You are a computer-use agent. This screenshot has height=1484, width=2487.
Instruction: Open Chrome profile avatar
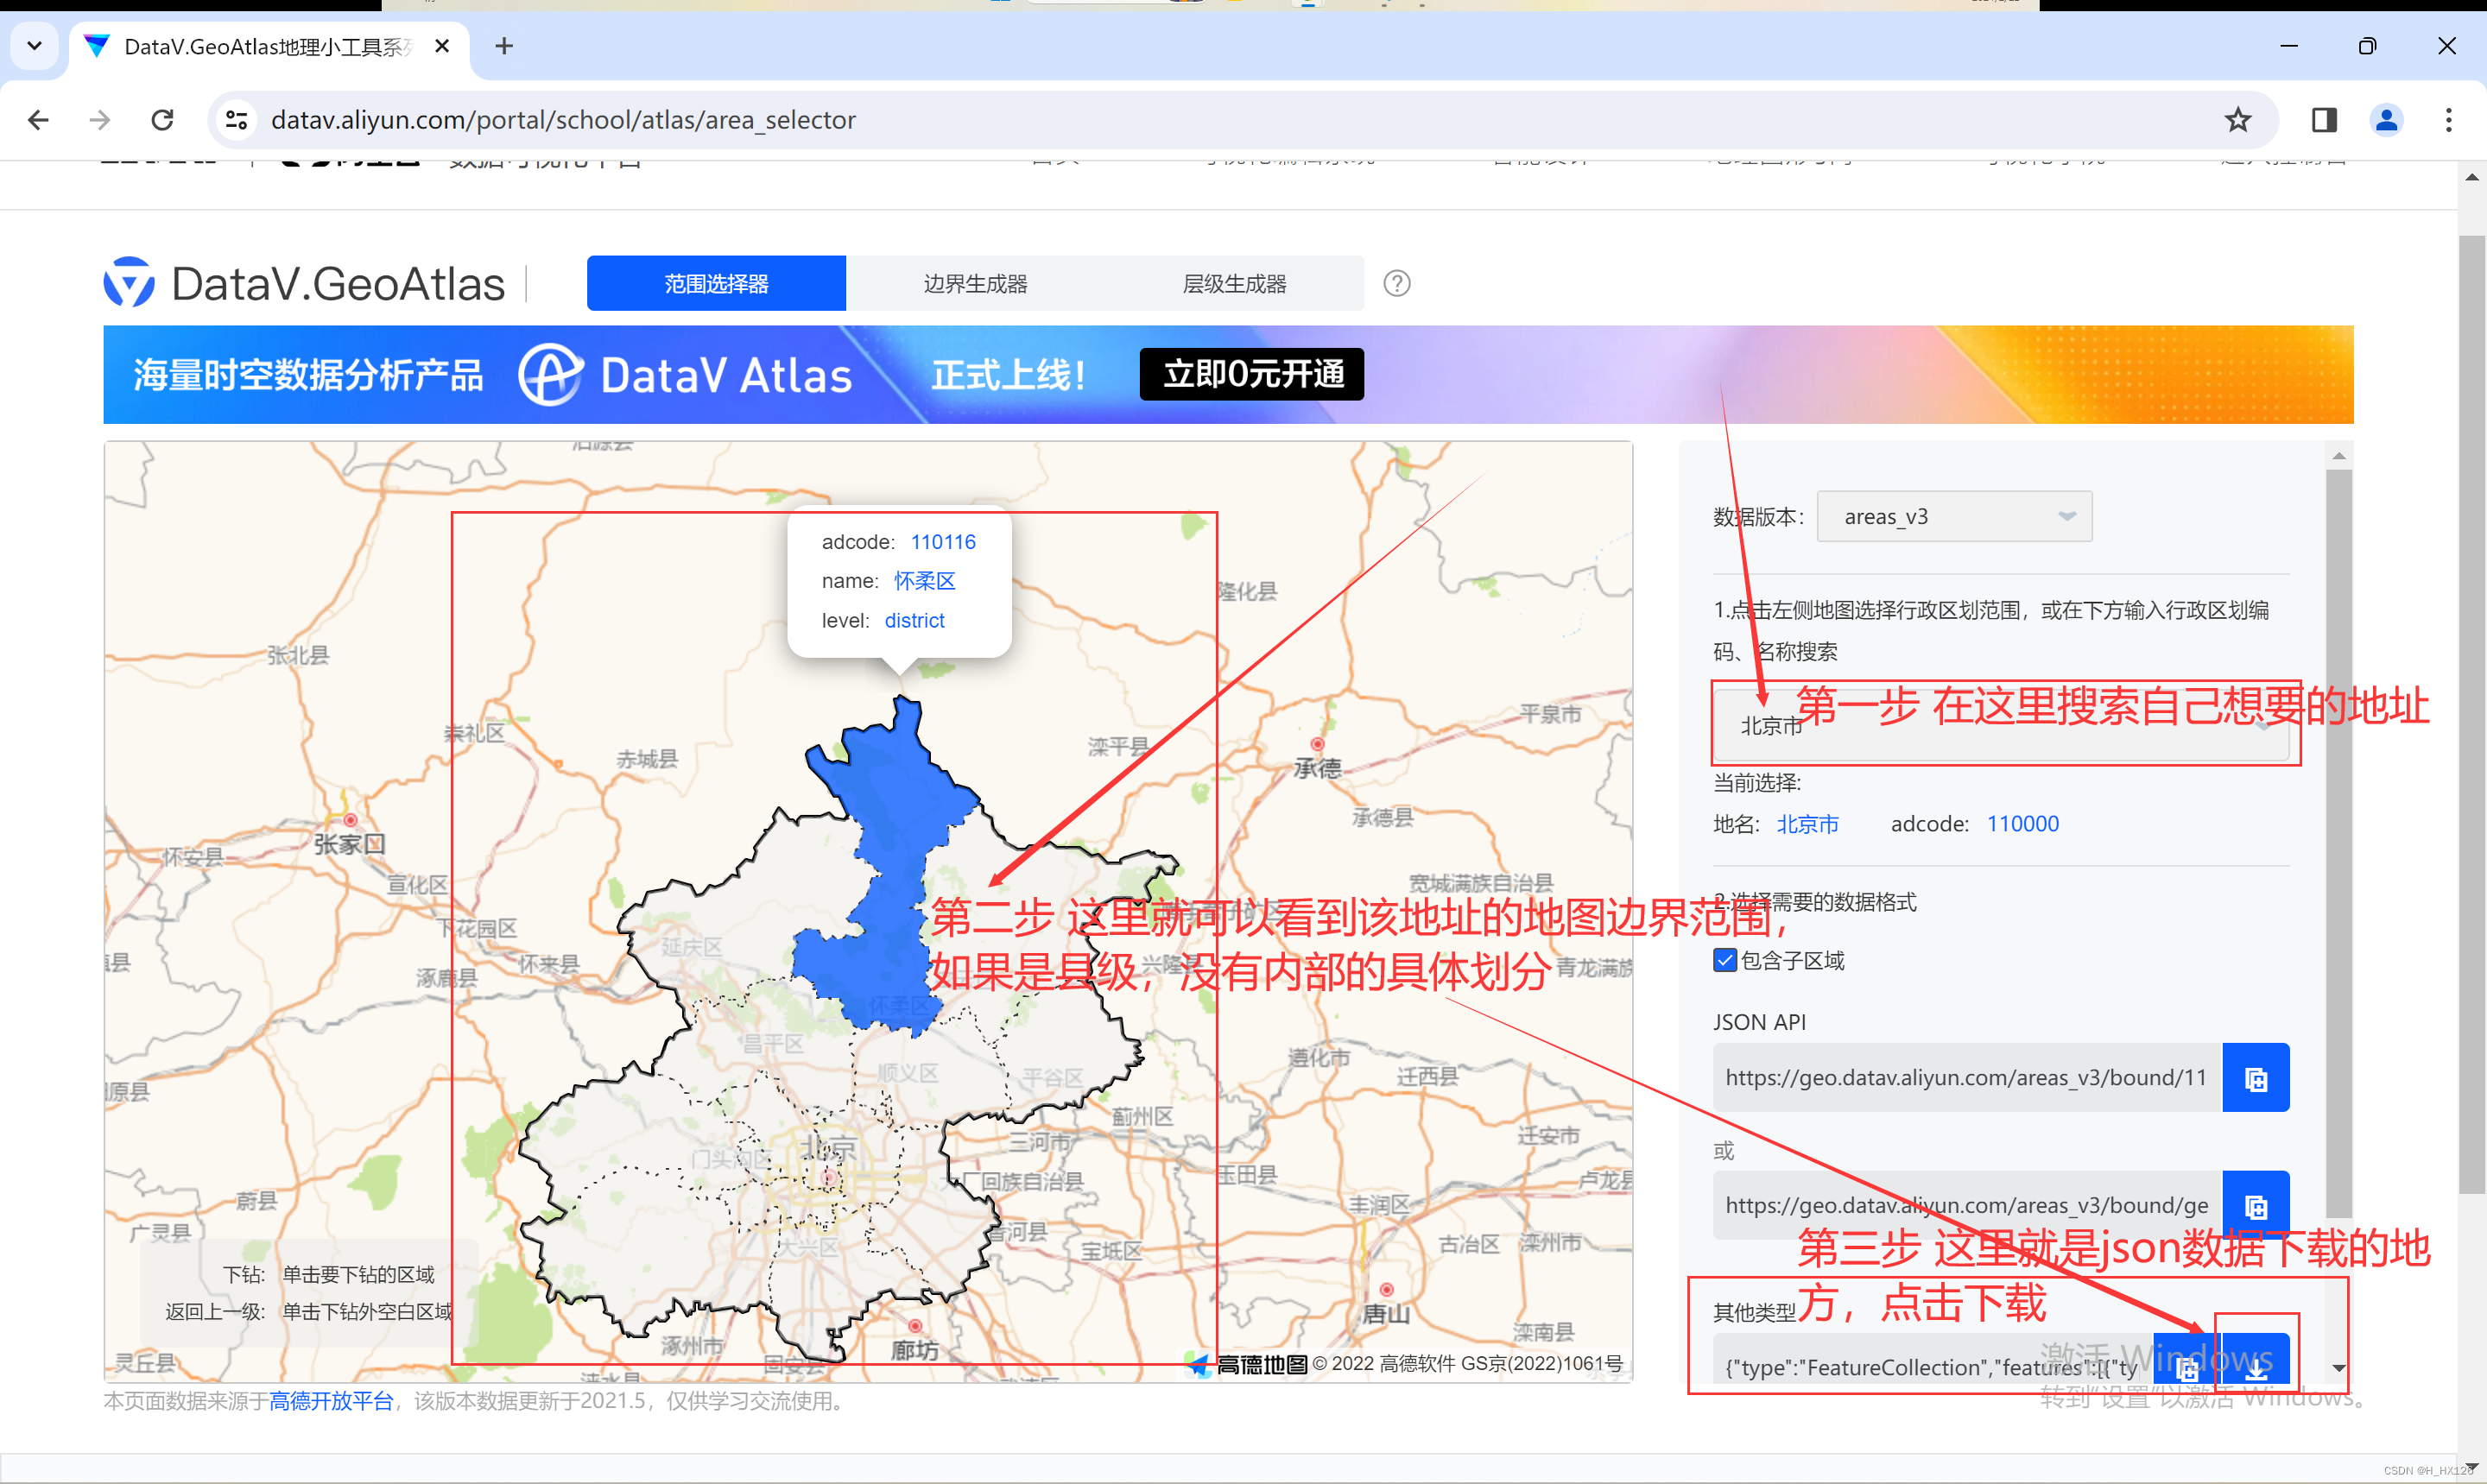[x=2386, y=120]
